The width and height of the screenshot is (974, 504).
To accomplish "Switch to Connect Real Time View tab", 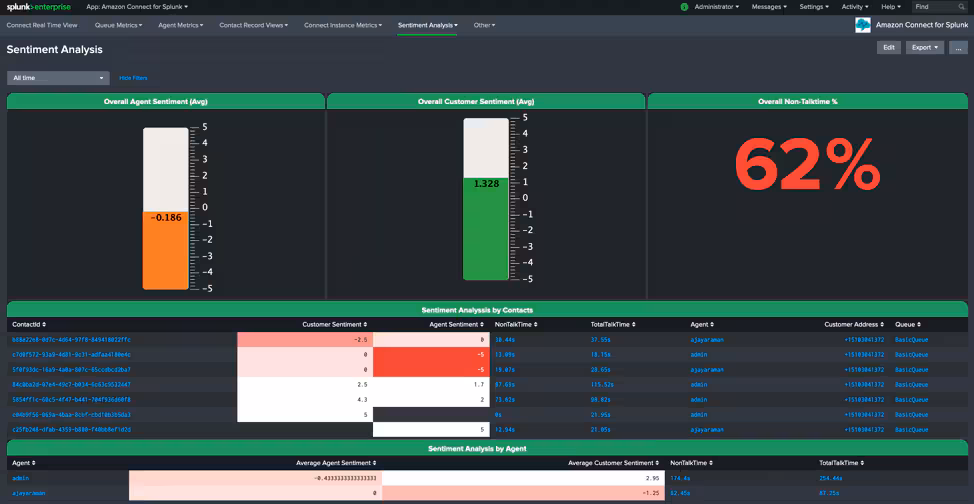I will [x=41, y=25].
